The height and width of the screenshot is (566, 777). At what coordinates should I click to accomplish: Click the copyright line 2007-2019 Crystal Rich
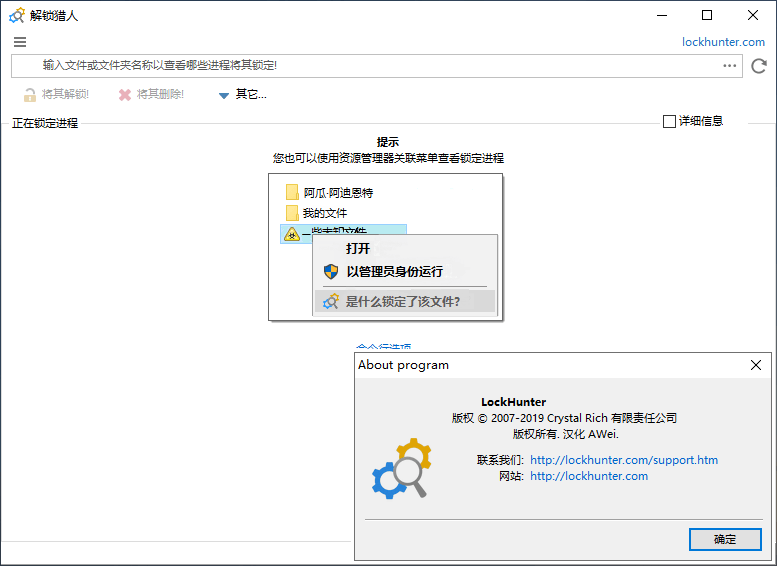click(564, 418)
